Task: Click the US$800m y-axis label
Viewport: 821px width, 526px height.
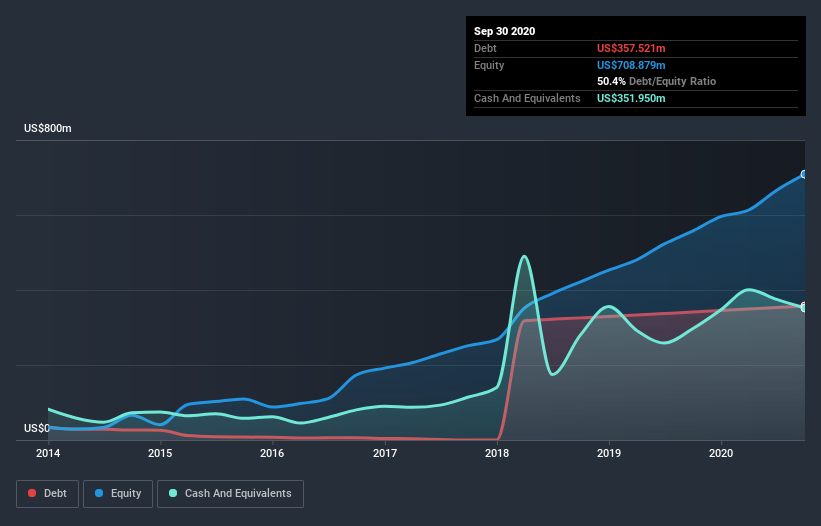Action: [x=48, y=128]
